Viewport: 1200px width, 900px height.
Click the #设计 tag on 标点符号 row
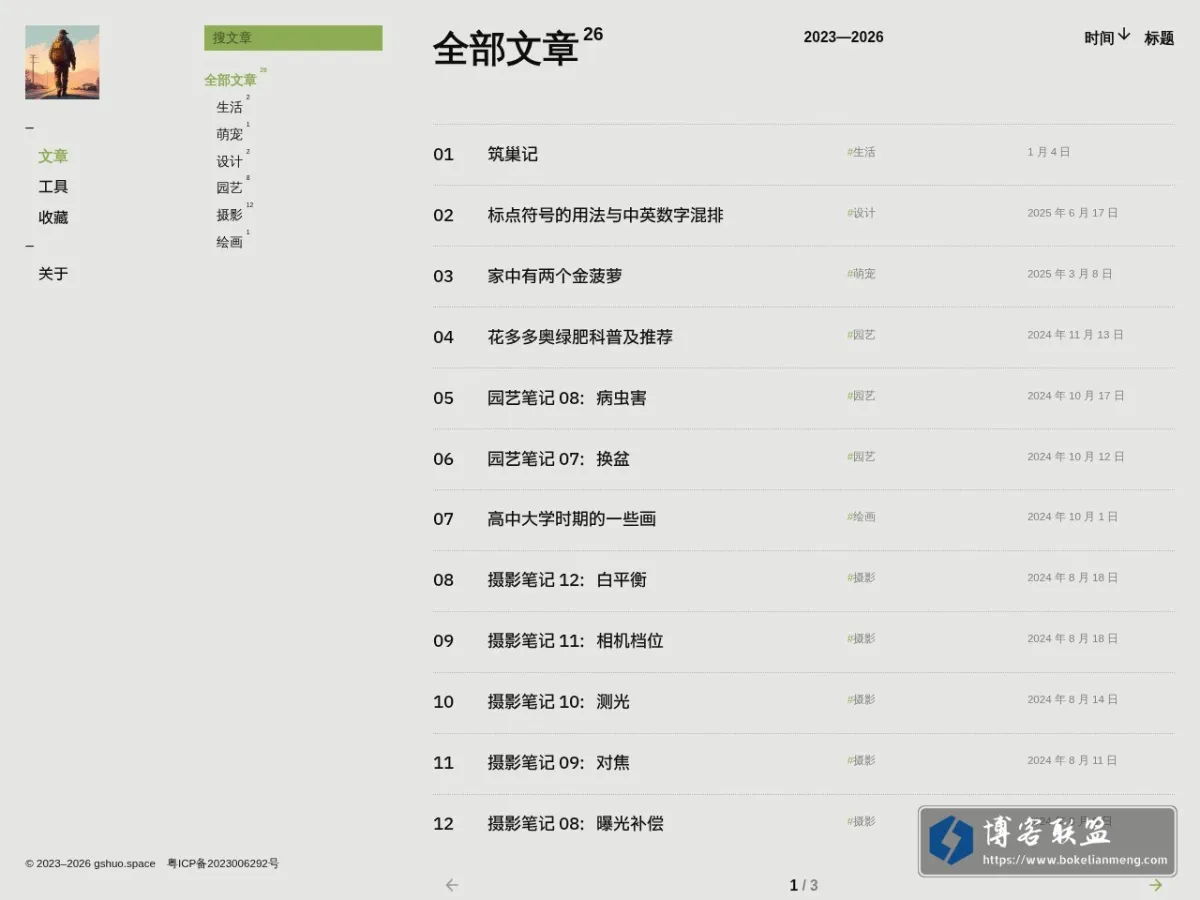(x=861, y=213)
